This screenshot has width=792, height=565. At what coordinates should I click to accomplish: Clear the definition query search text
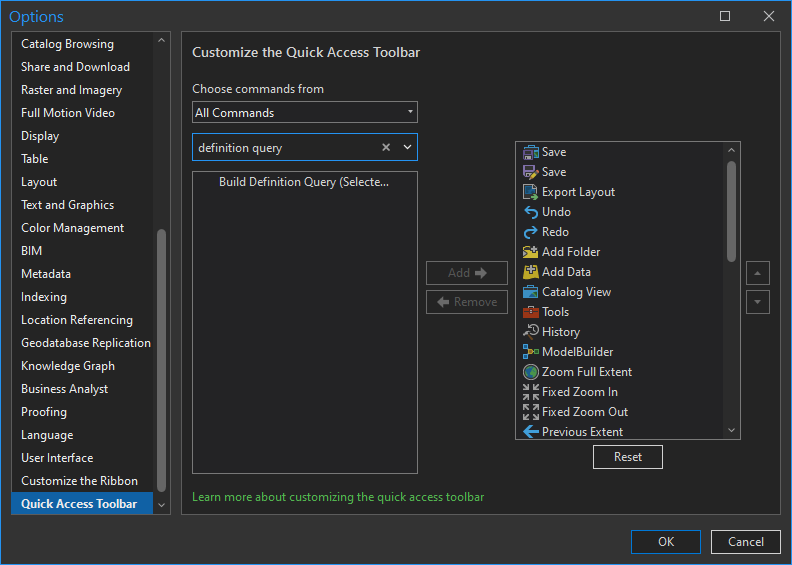pos(386,148)
